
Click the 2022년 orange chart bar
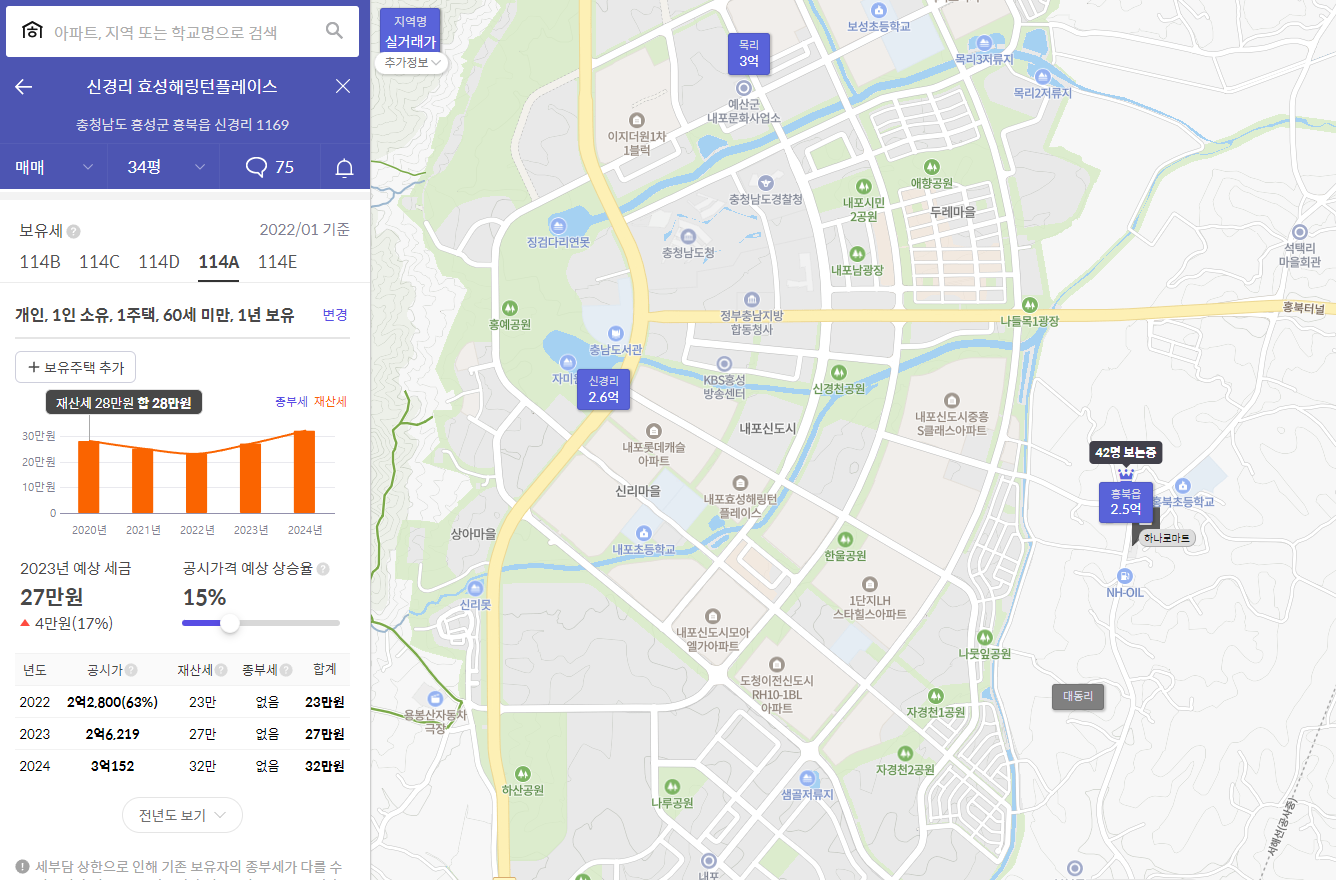[197, 483]
